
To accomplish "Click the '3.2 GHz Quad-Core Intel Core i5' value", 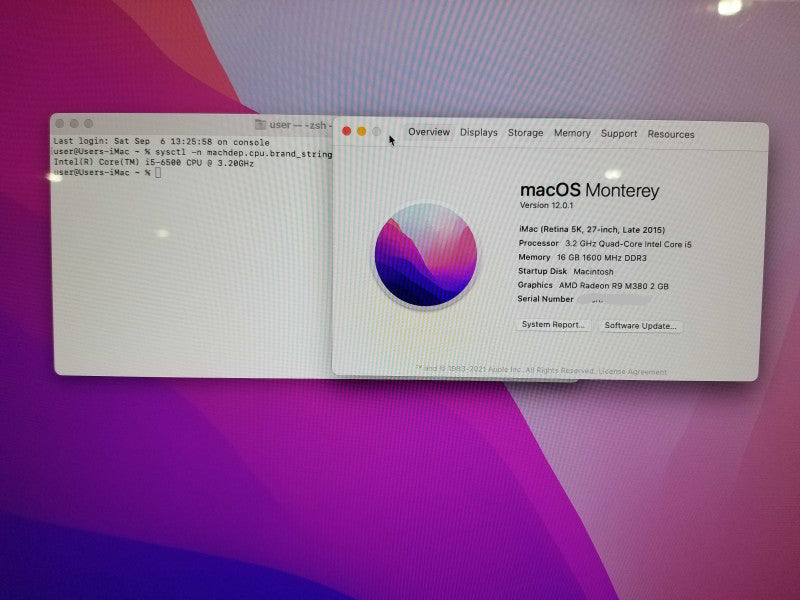I will [628, 244].
